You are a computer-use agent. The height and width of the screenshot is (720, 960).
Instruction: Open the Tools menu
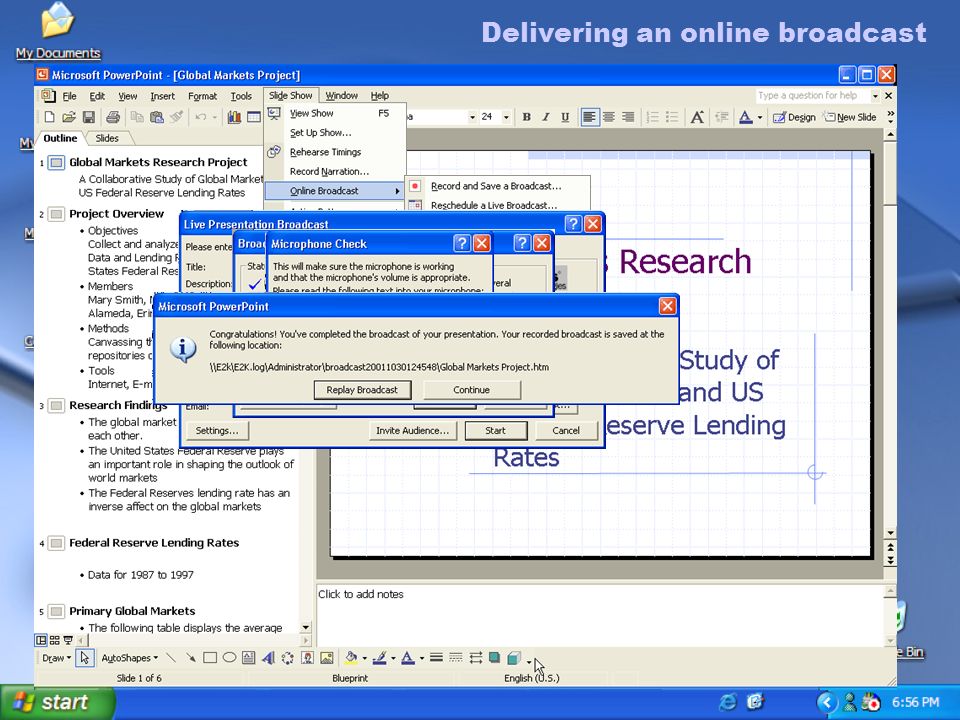pyautogui.click(x=241, y=96)
